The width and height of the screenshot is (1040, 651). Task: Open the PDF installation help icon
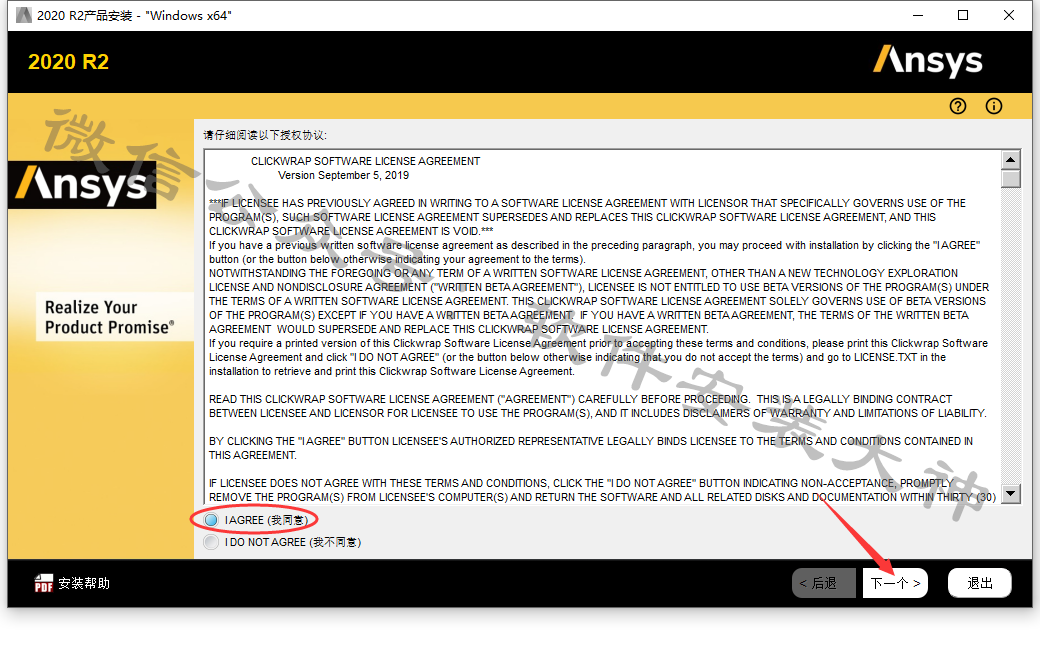point(44,583)
